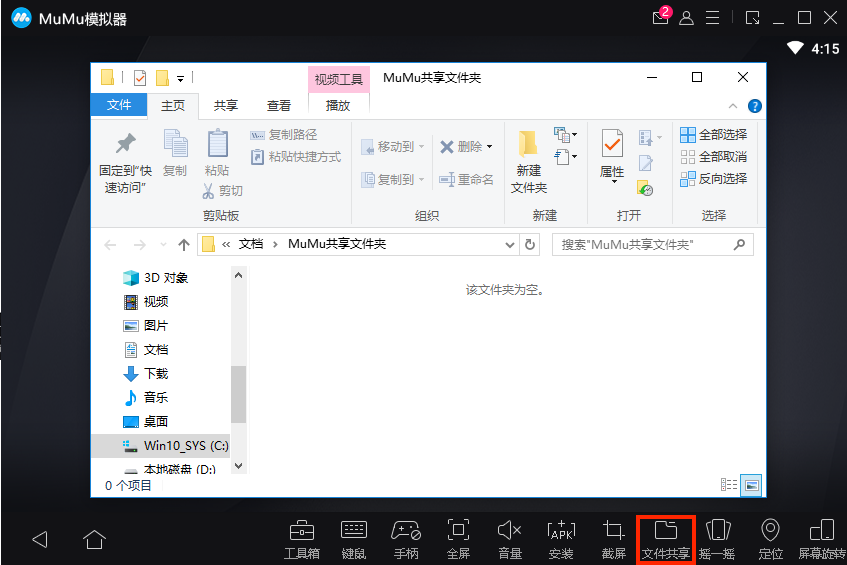Open the New item dropdown
Image resolution: width=847 pixels, height=565 pixels.
[565, 133]
